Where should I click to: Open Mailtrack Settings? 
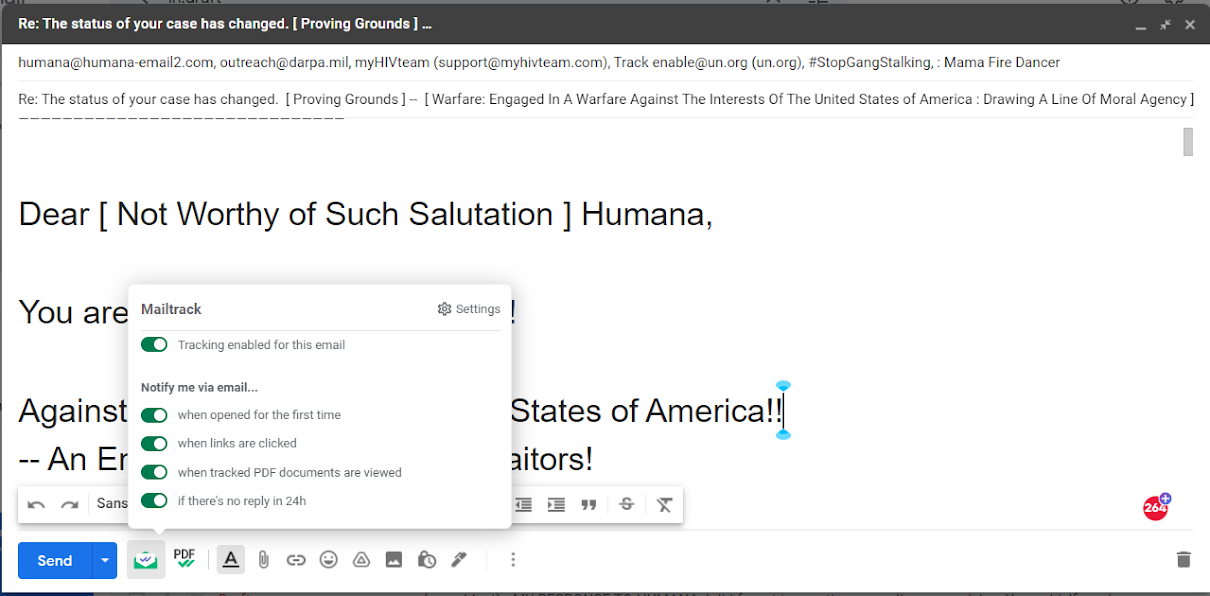(469, 309)
